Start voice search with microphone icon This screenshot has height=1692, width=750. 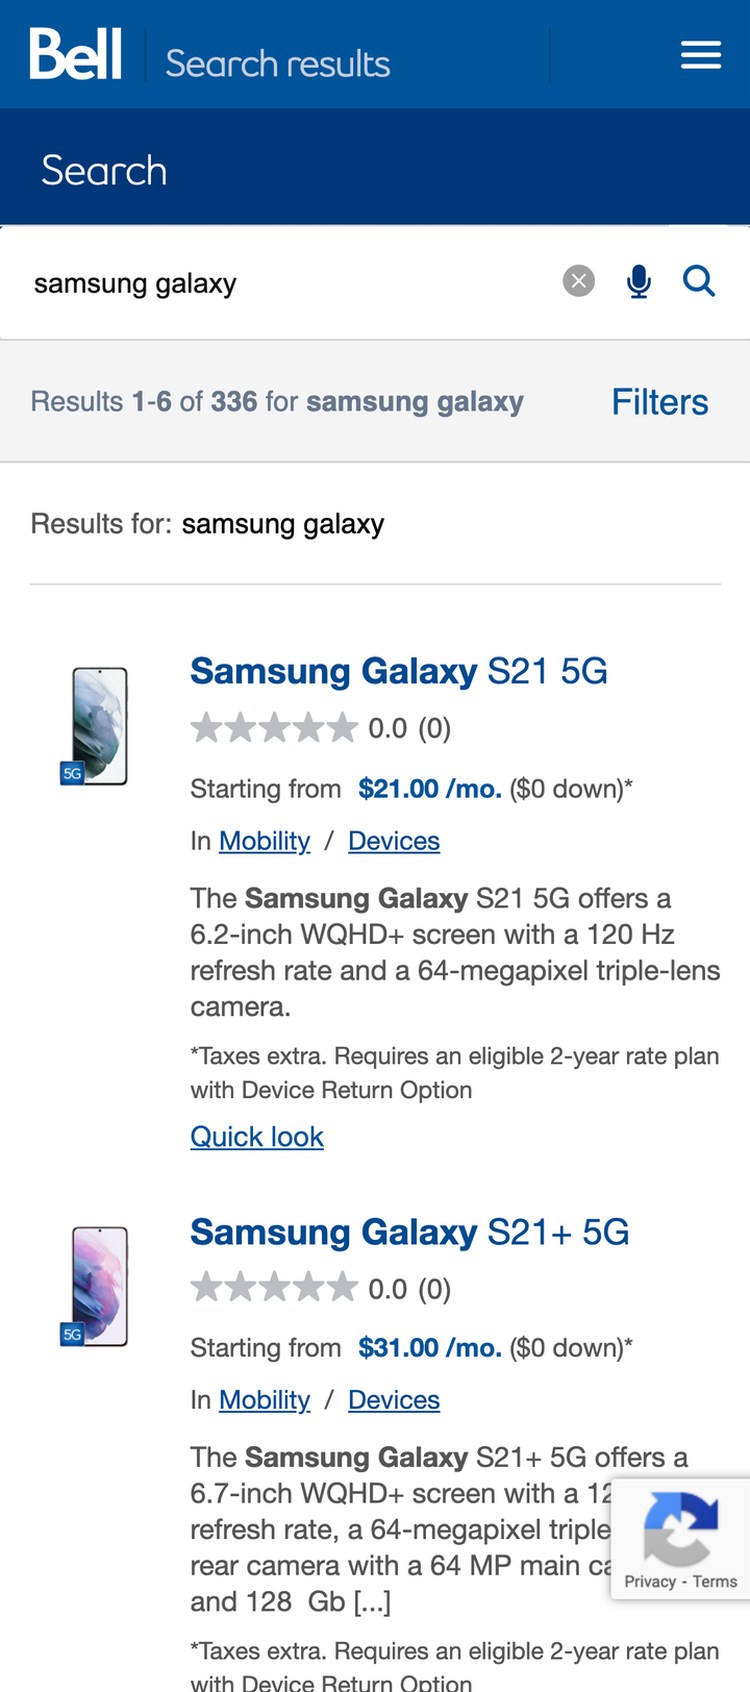638,282
